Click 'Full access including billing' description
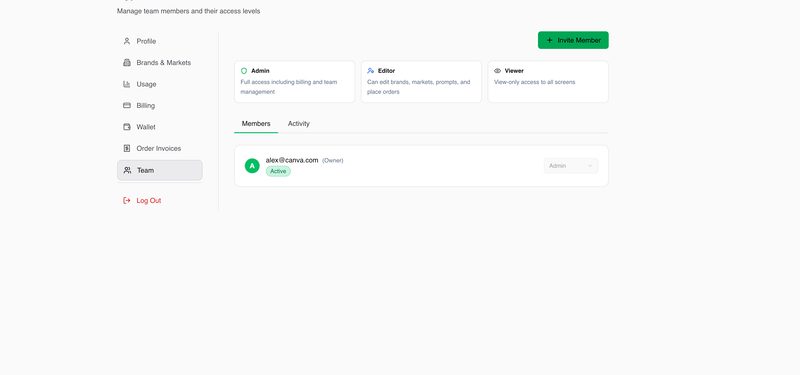 tap(289, 87)
